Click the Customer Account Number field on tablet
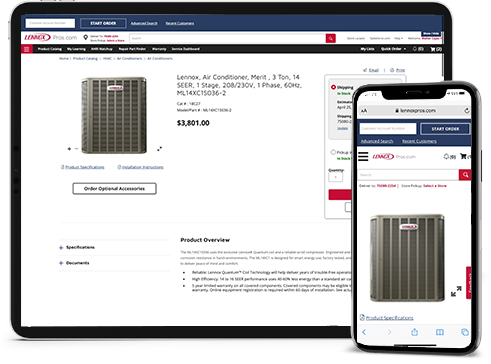The height and width of the screenshot is (364, 491). click(x=50, y=23)
